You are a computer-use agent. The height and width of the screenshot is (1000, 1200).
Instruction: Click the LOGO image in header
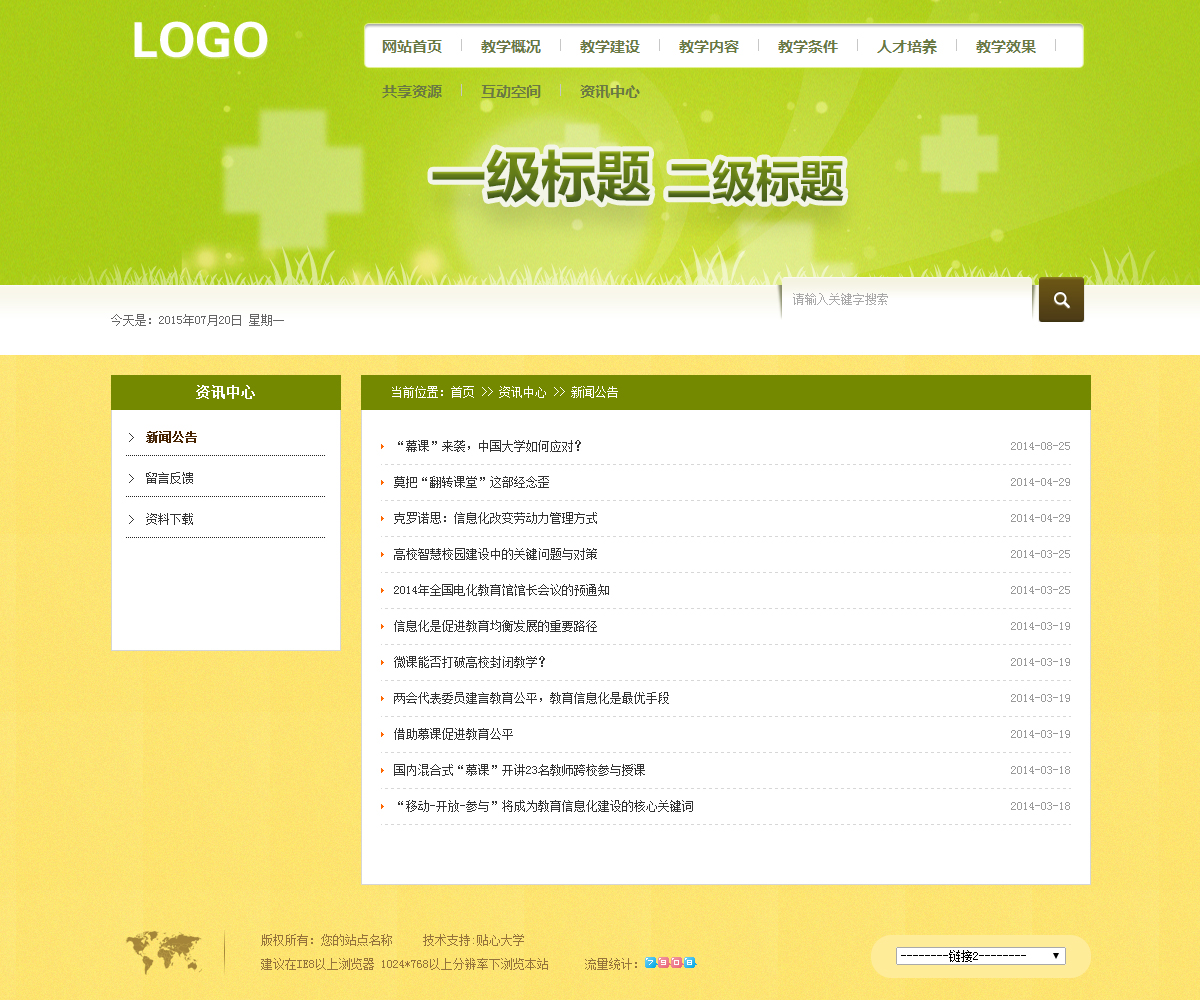click(x=200, y=41)
